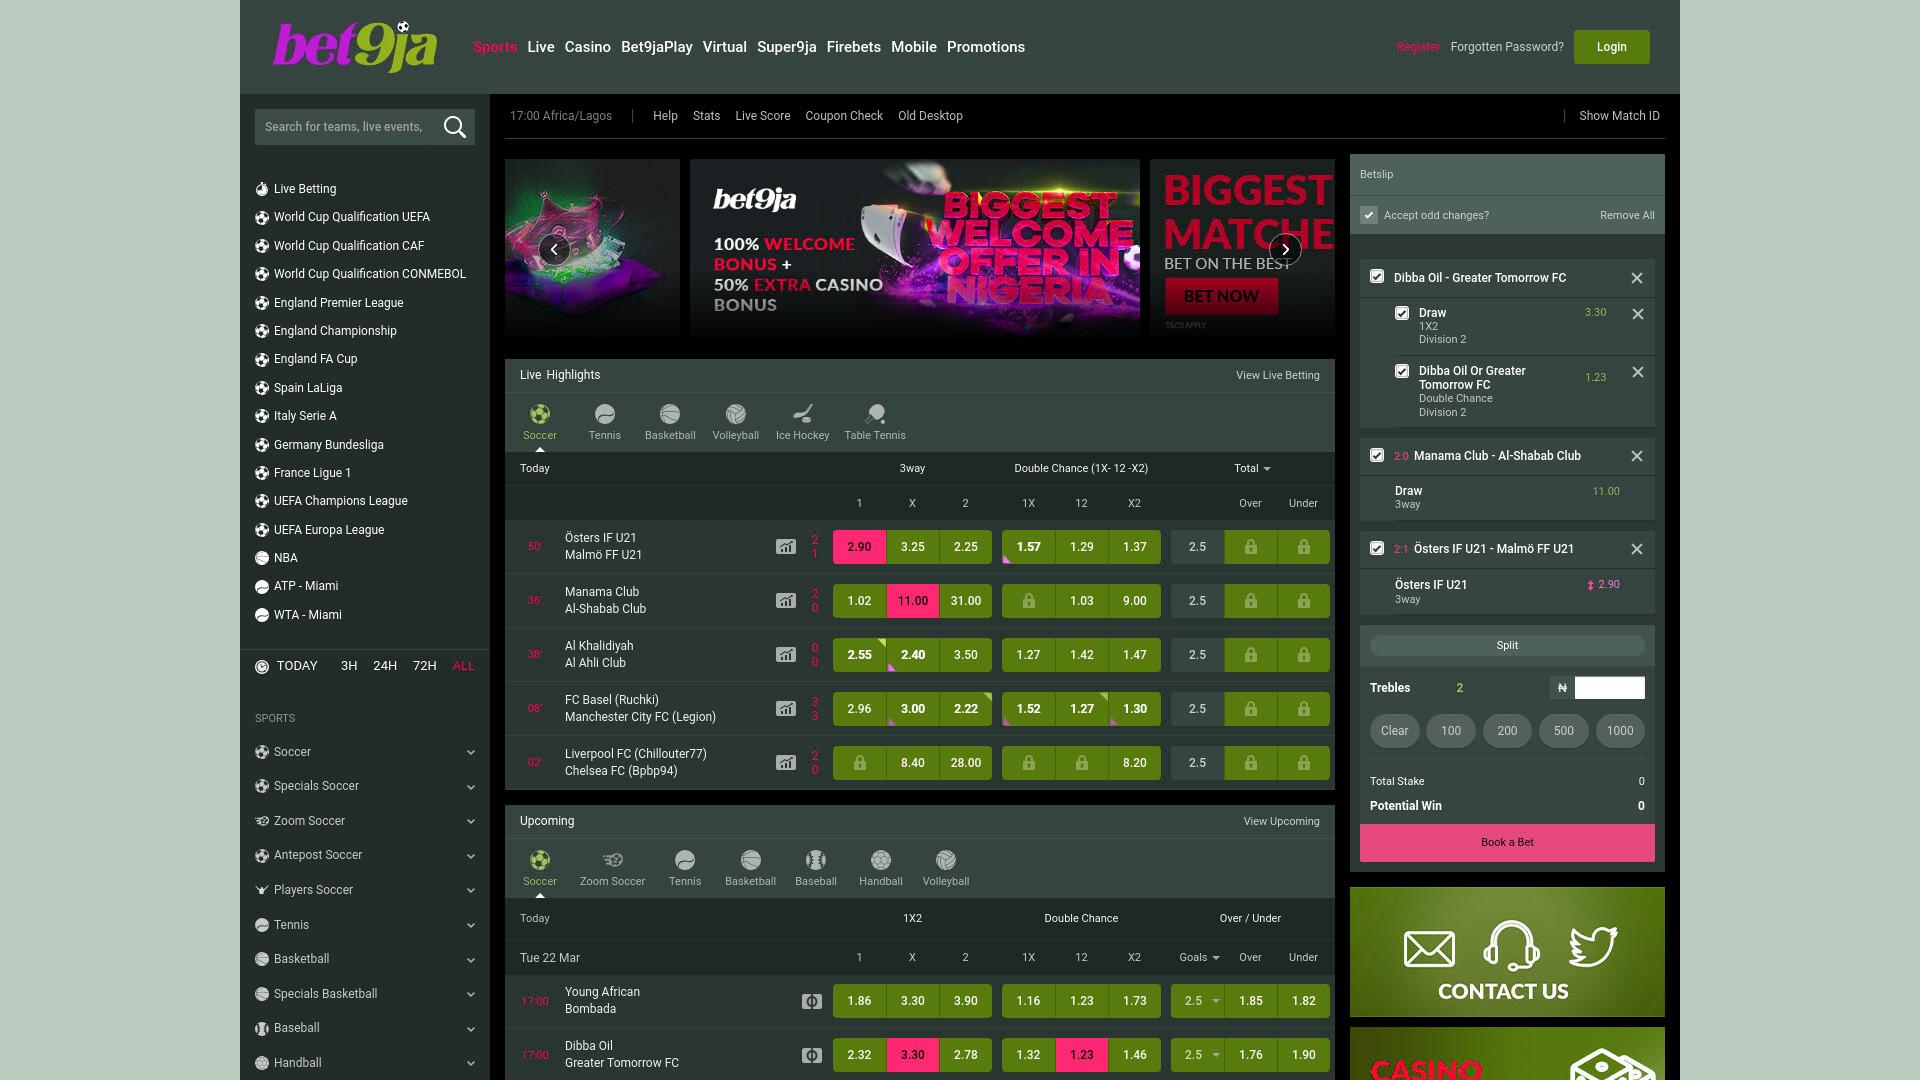This screenshot has height=1080, width=1920.
Task: Expand Specials Soccer category
Action: [x=365, y=786]
